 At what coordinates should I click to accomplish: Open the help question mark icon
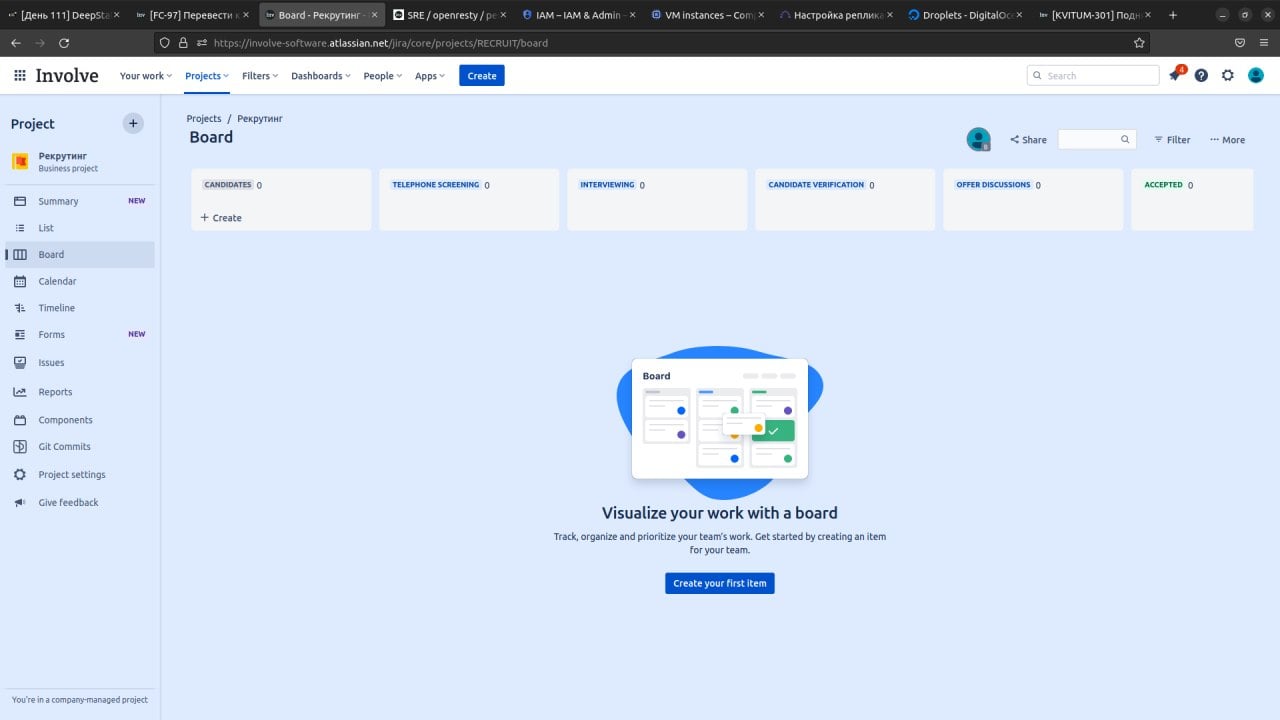coord(1201,75)
